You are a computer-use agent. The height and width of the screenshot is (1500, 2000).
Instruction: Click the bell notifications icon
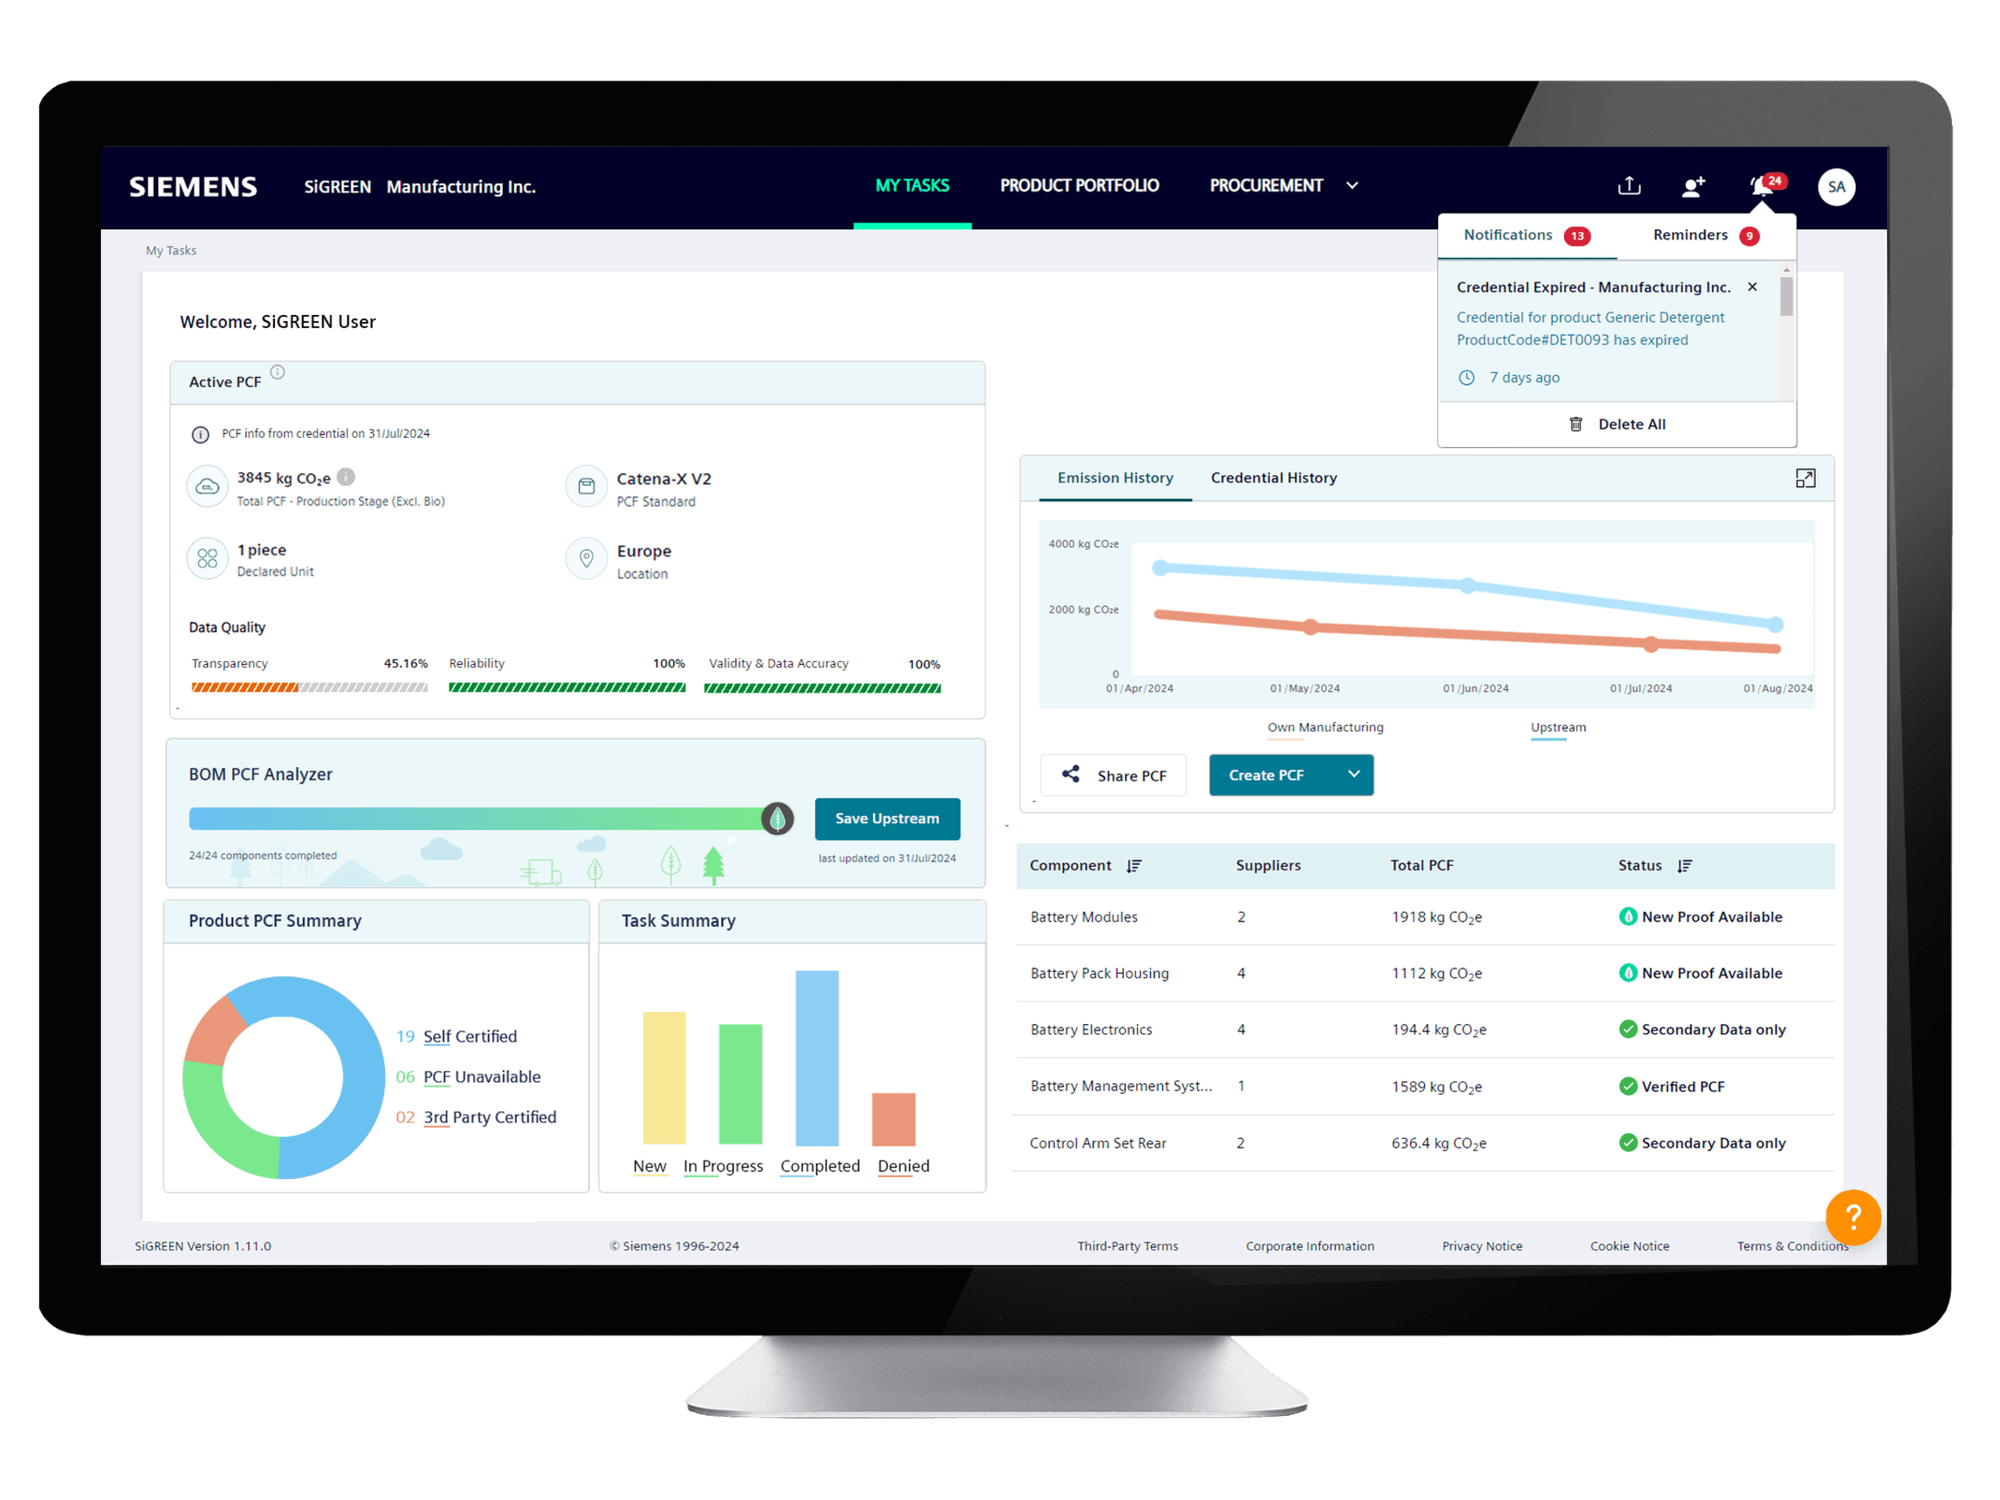tap(1761, 184)
